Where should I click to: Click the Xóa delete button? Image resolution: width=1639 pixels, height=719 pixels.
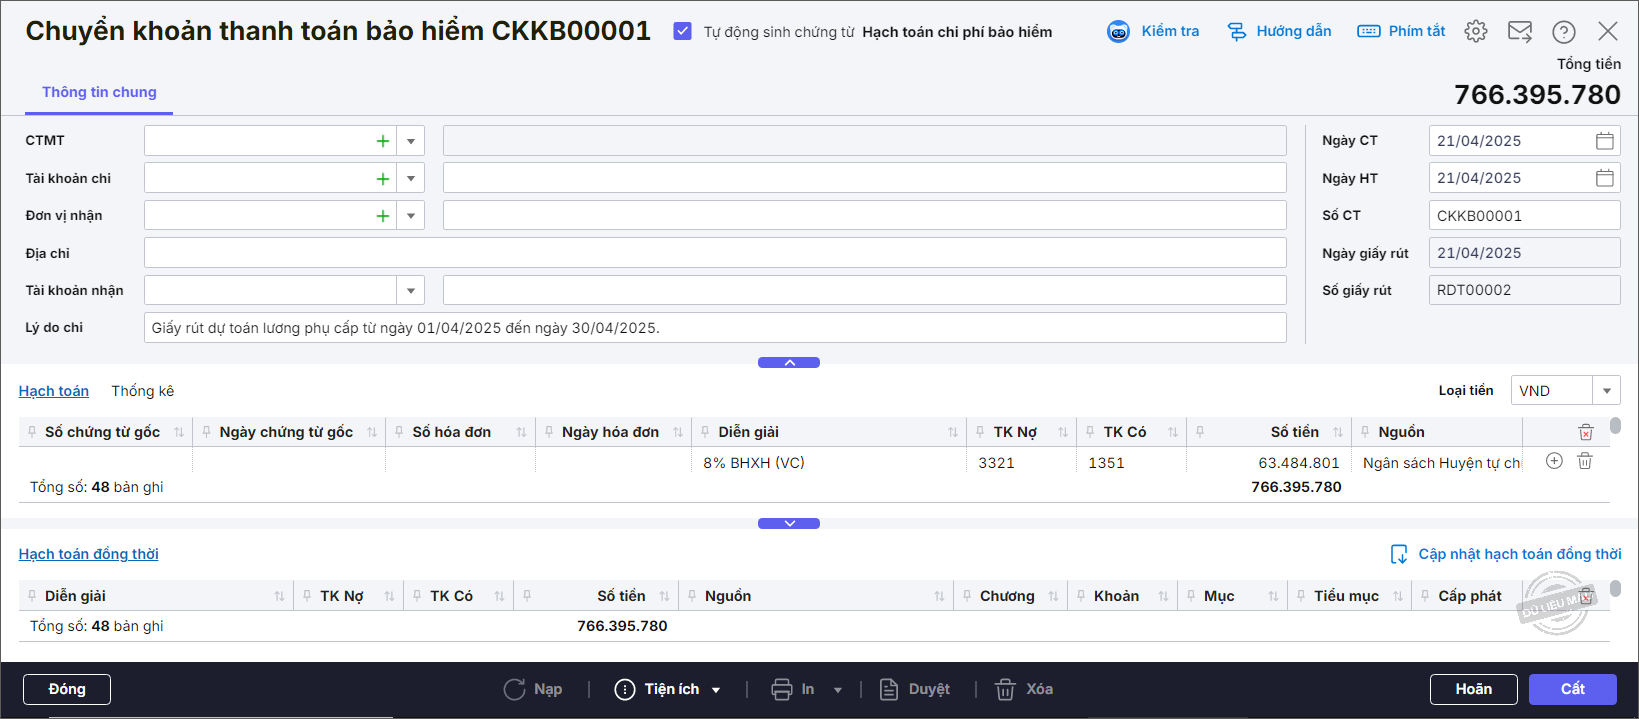1024,689
